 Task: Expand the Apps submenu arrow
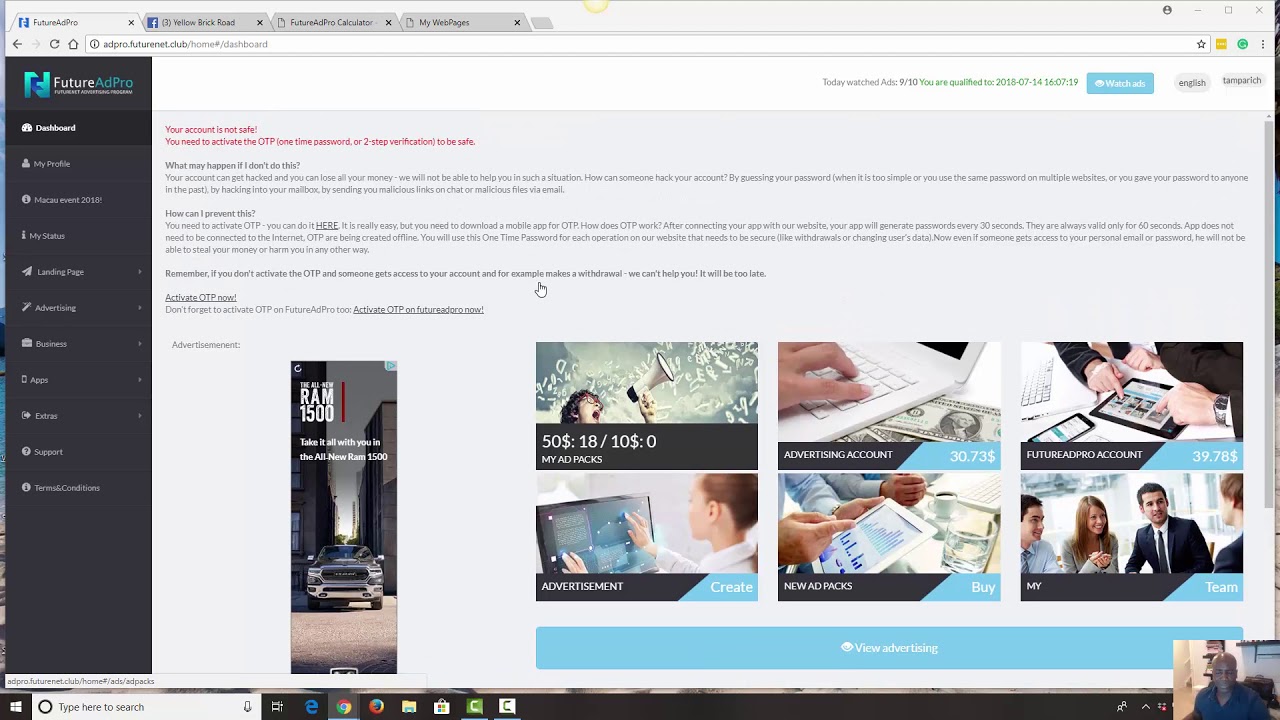pos(139,380)
